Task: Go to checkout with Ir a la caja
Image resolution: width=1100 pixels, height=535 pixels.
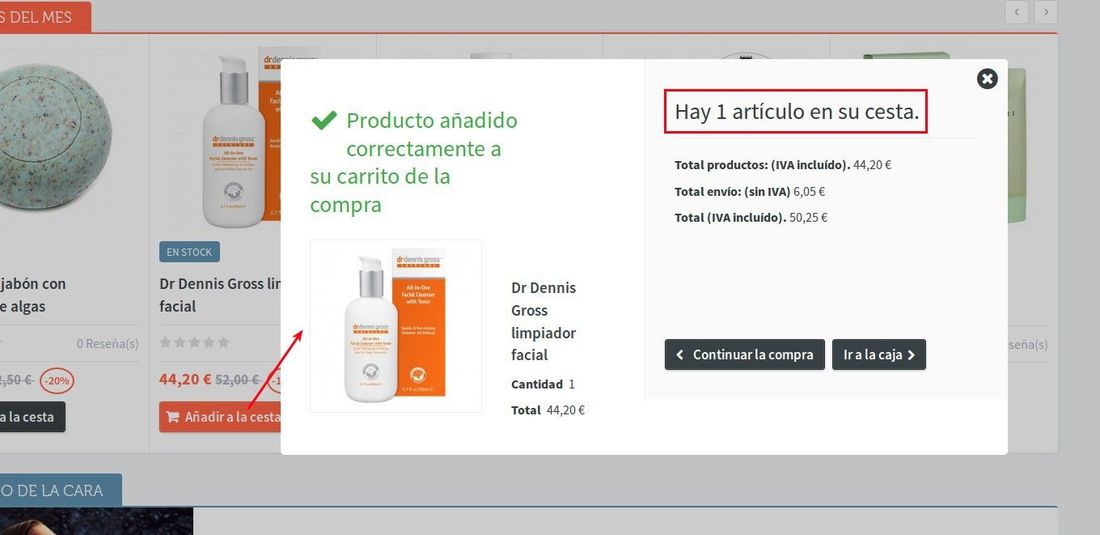Action: point(879,355)
